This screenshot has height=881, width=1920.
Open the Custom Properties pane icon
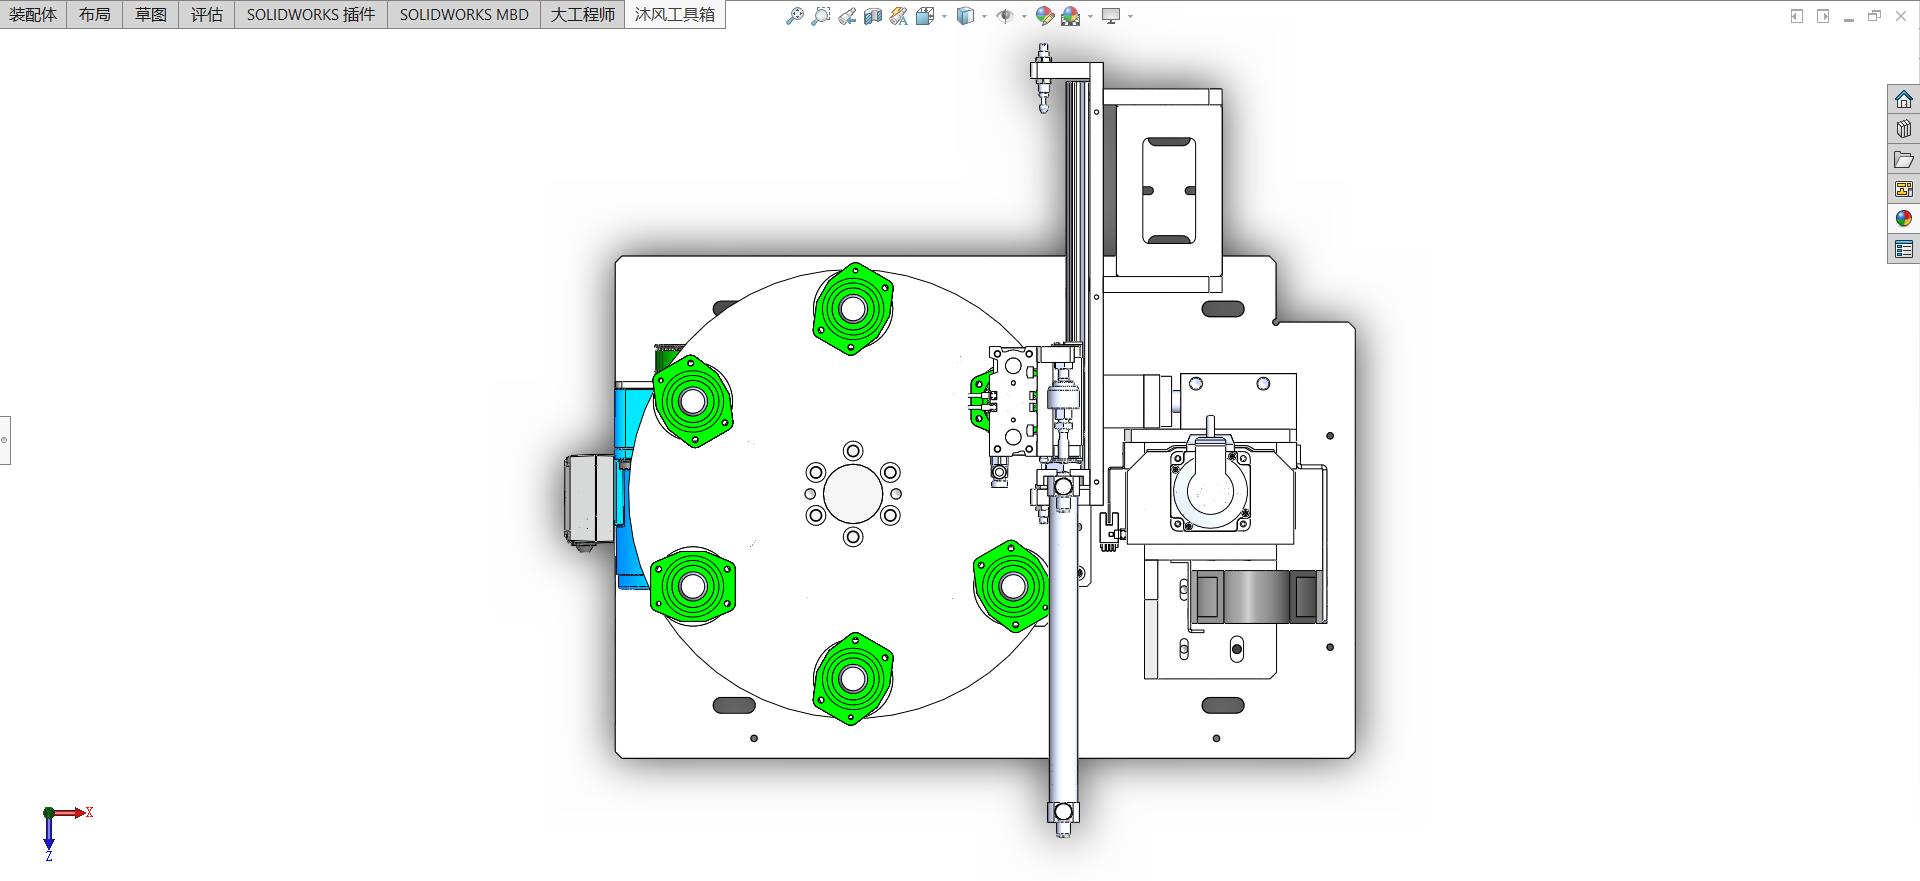[1904, 249]
